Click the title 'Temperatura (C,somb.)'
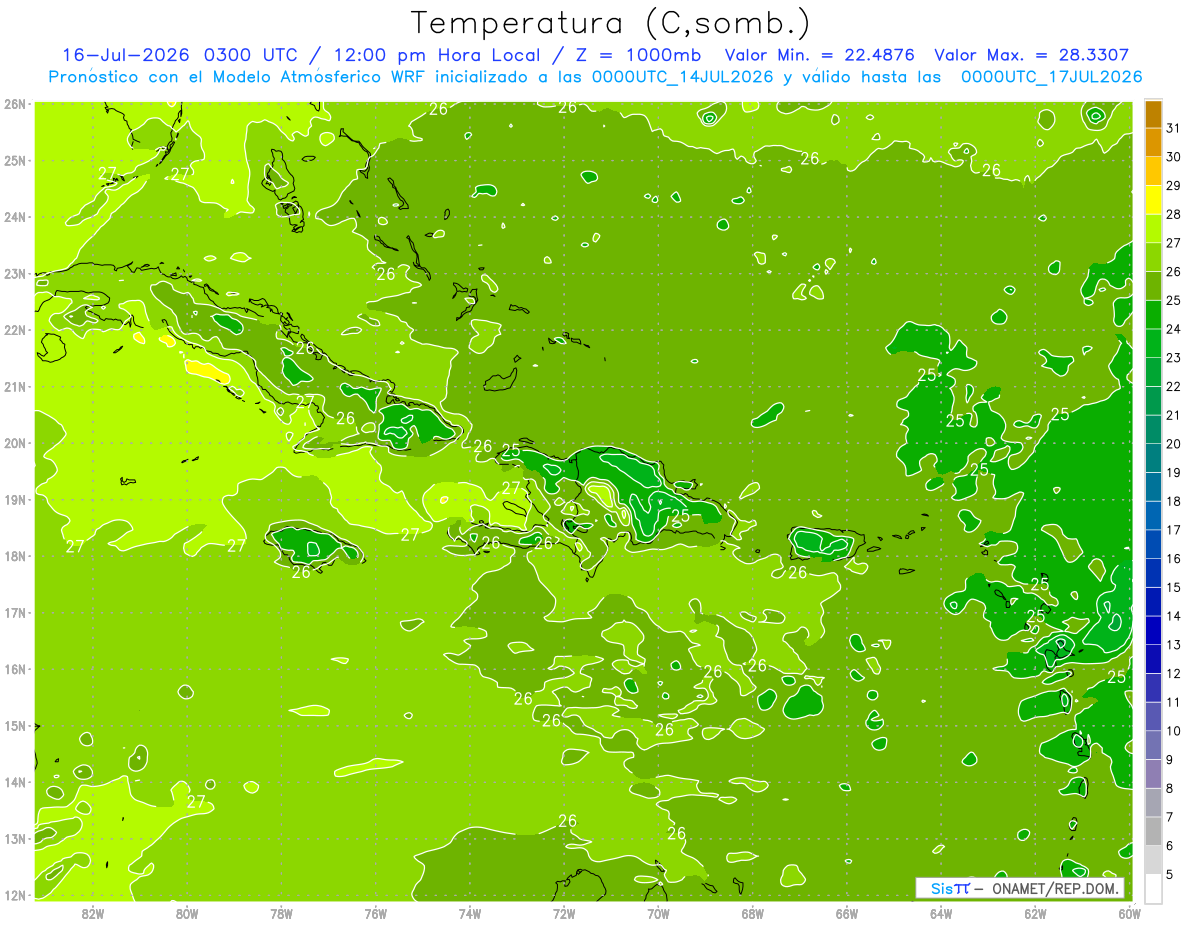 (611, 22)
